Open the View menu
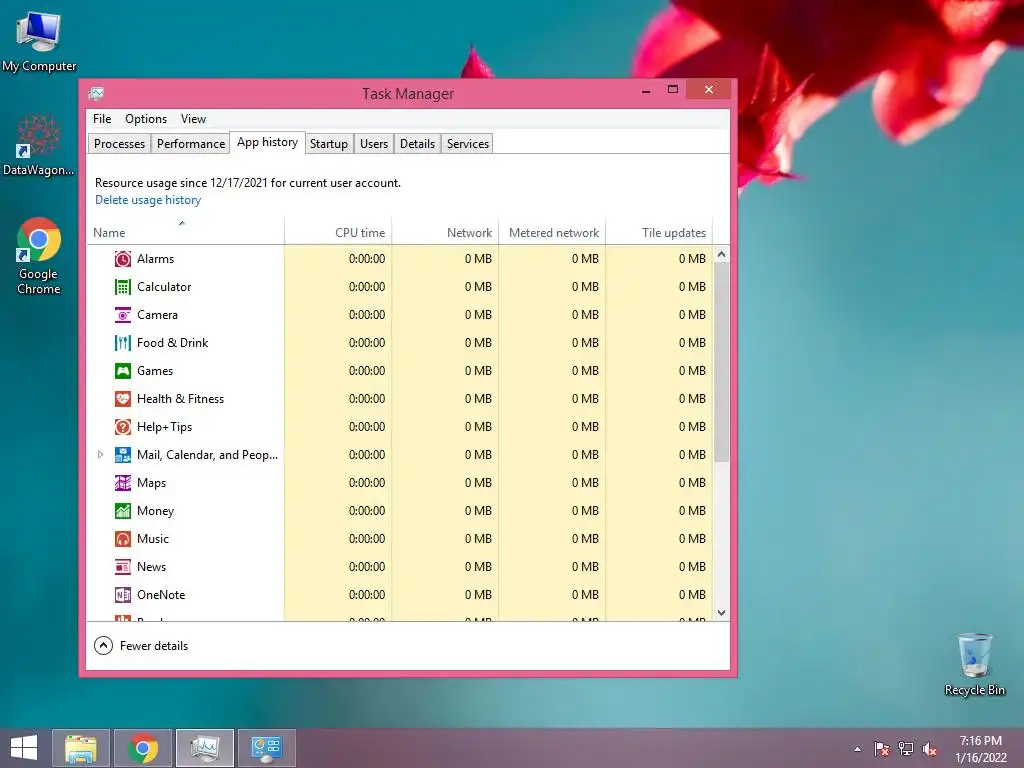This screenshot has height=768, width=1024. [x=193, y=119]
